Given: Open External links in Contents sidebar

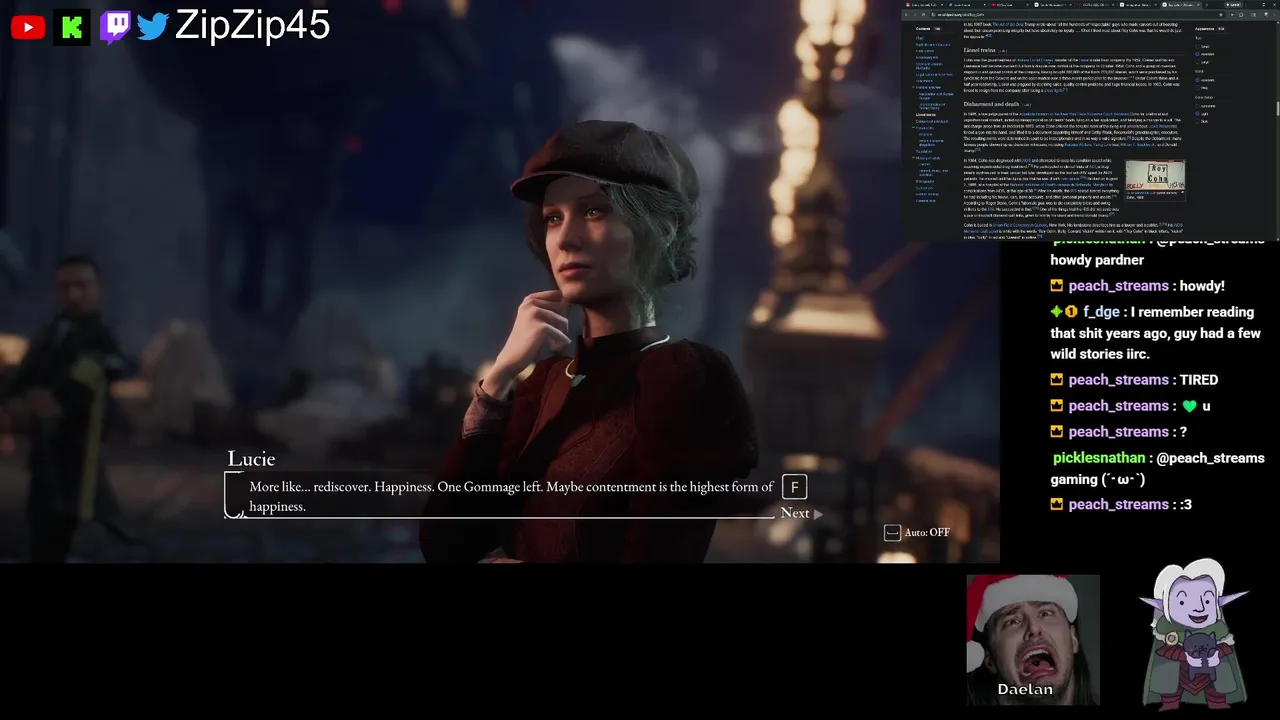Looking at the screenshot, I should pos(926,201).
